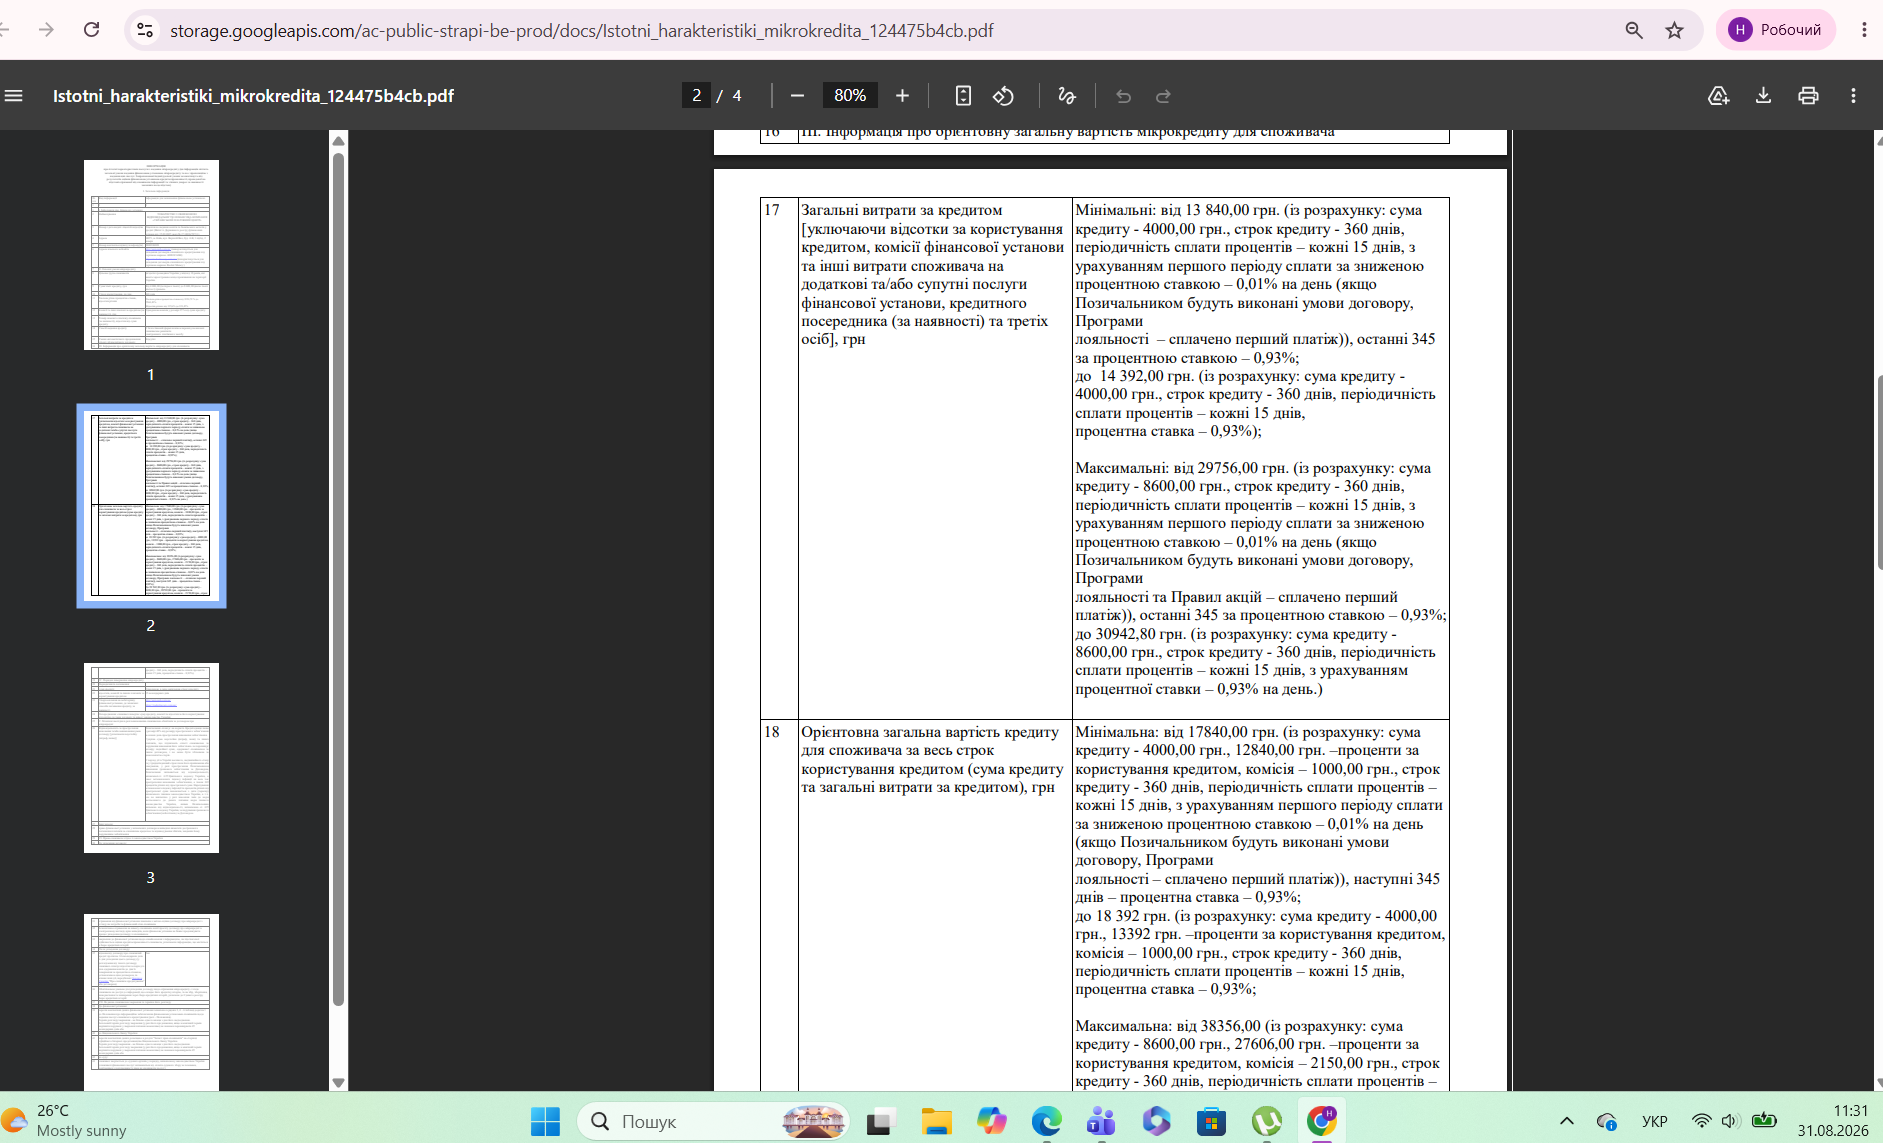1883x1143 pixels.
Task: Open Chrome three-dot menu
Action: [x=1864, y=30]
